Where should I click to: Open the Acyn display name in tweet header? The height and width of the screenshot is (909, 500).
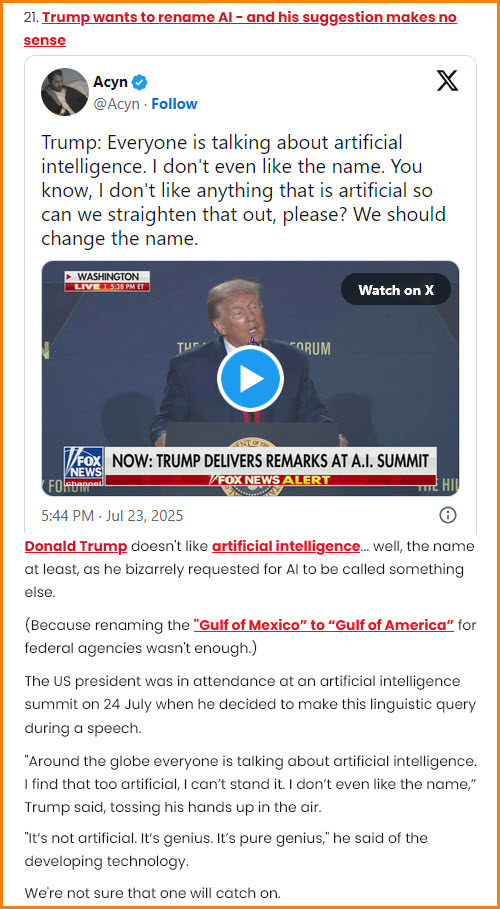(110, 82)
